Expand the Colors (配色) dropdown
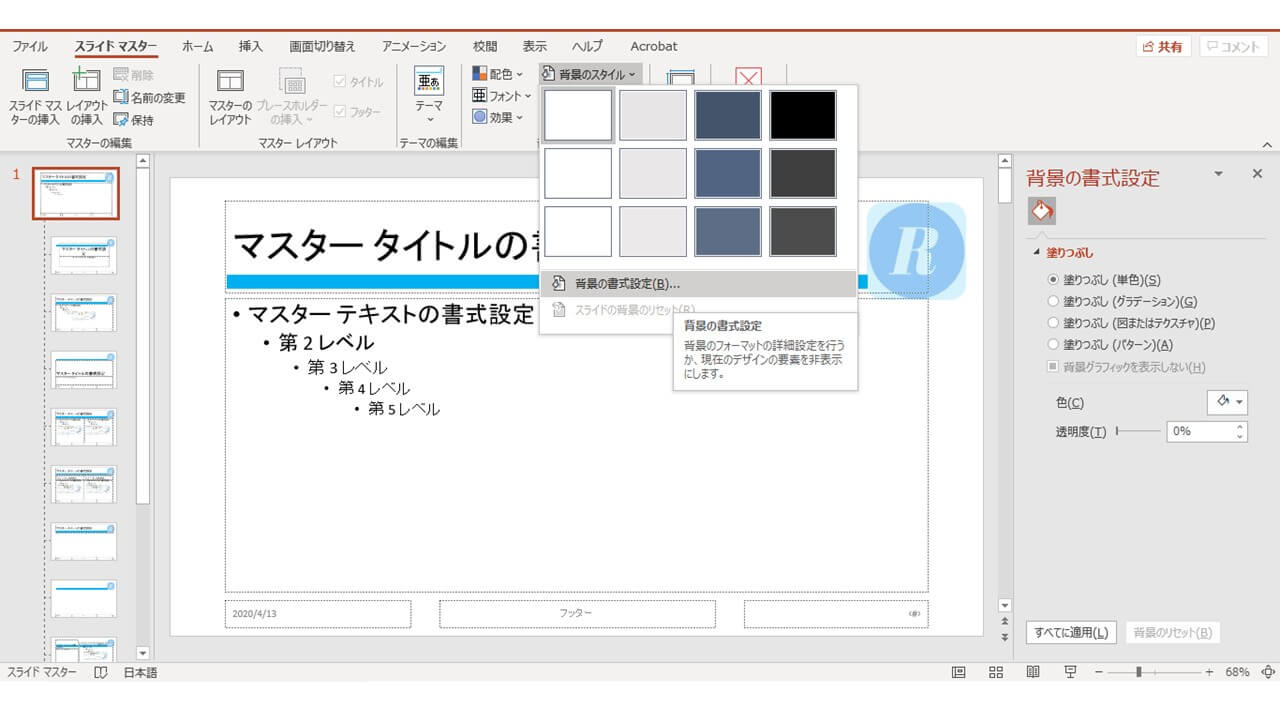This screenshot has height=720, width=1280. [498, 74]
